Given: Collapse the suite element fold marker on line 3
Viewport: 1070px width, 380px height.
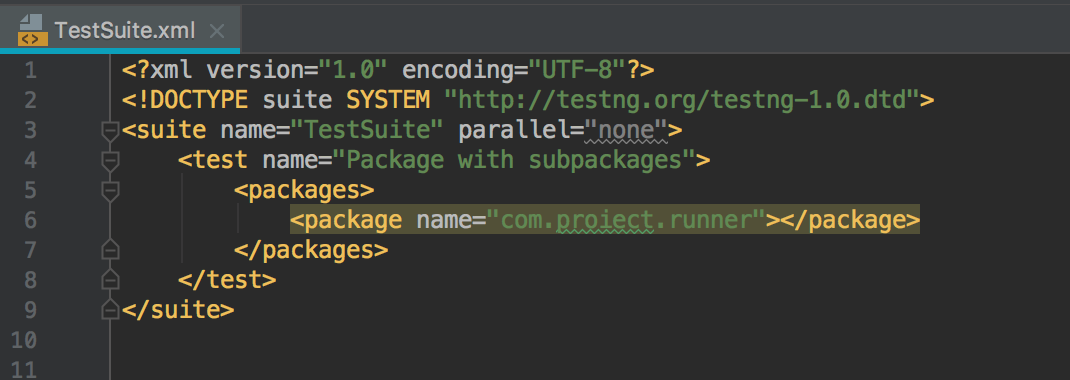Looking at the screenshot, I should [x=110, y=130].
